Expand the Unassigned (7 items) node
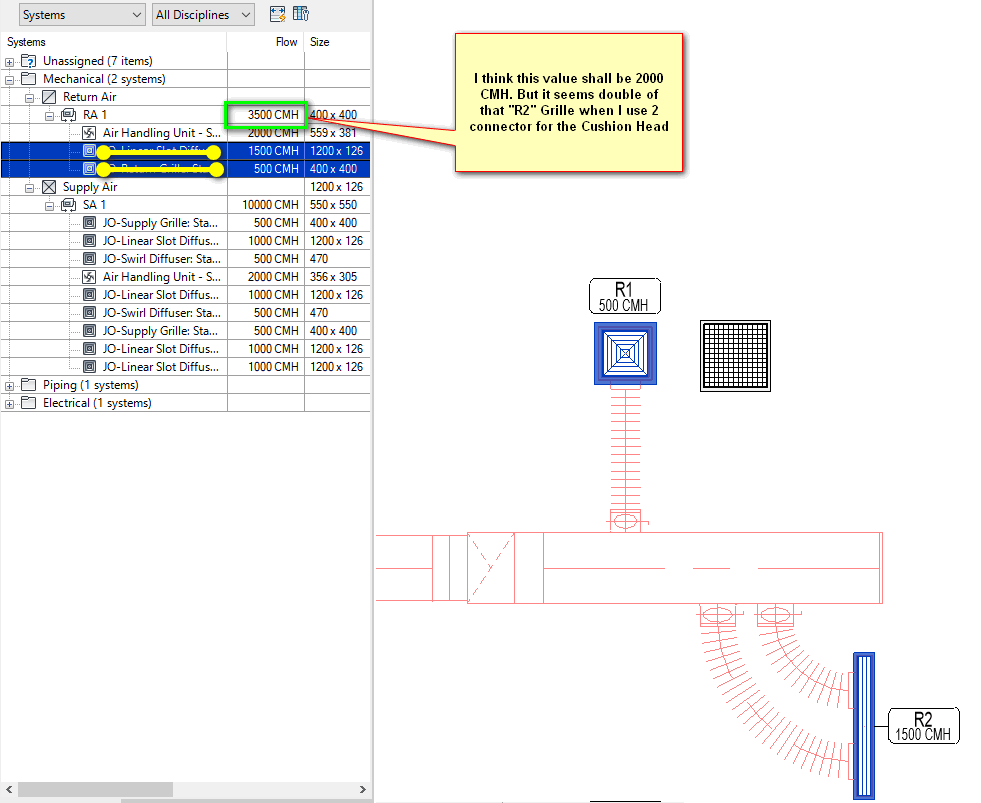Screen dimensions: 981x803 coord(9,62)
